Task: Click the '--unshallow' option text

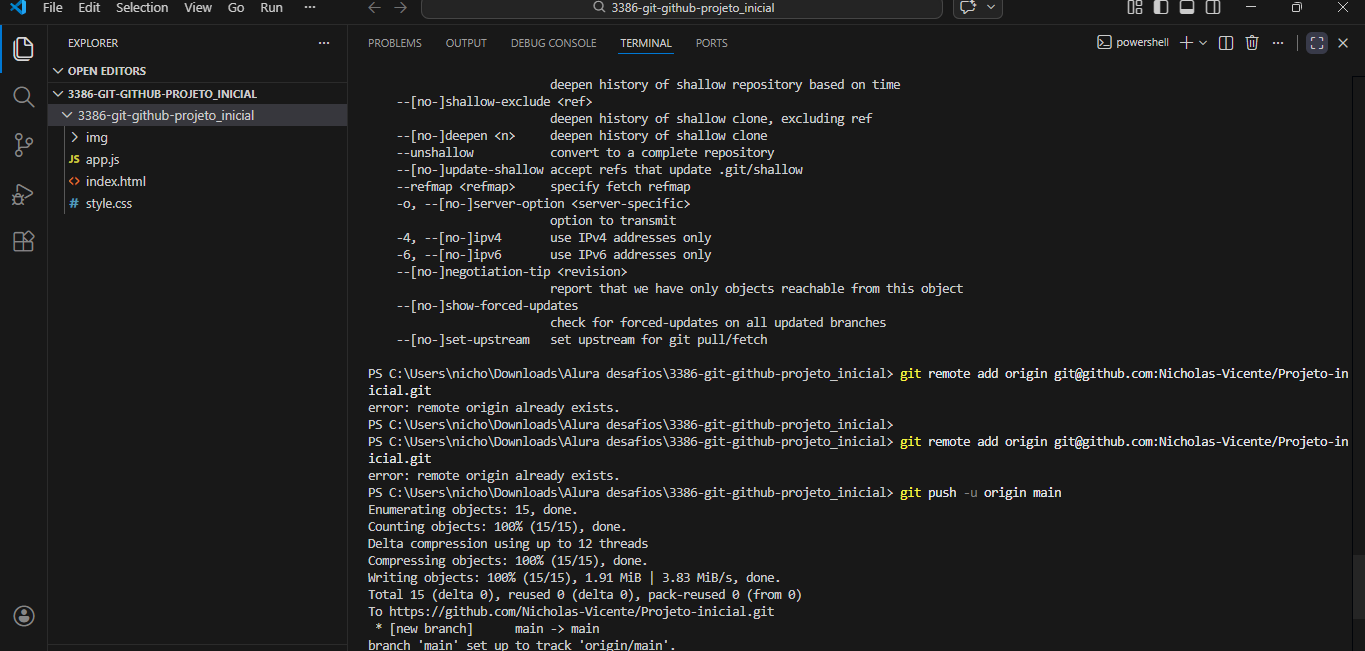Action: pos(435,153)
